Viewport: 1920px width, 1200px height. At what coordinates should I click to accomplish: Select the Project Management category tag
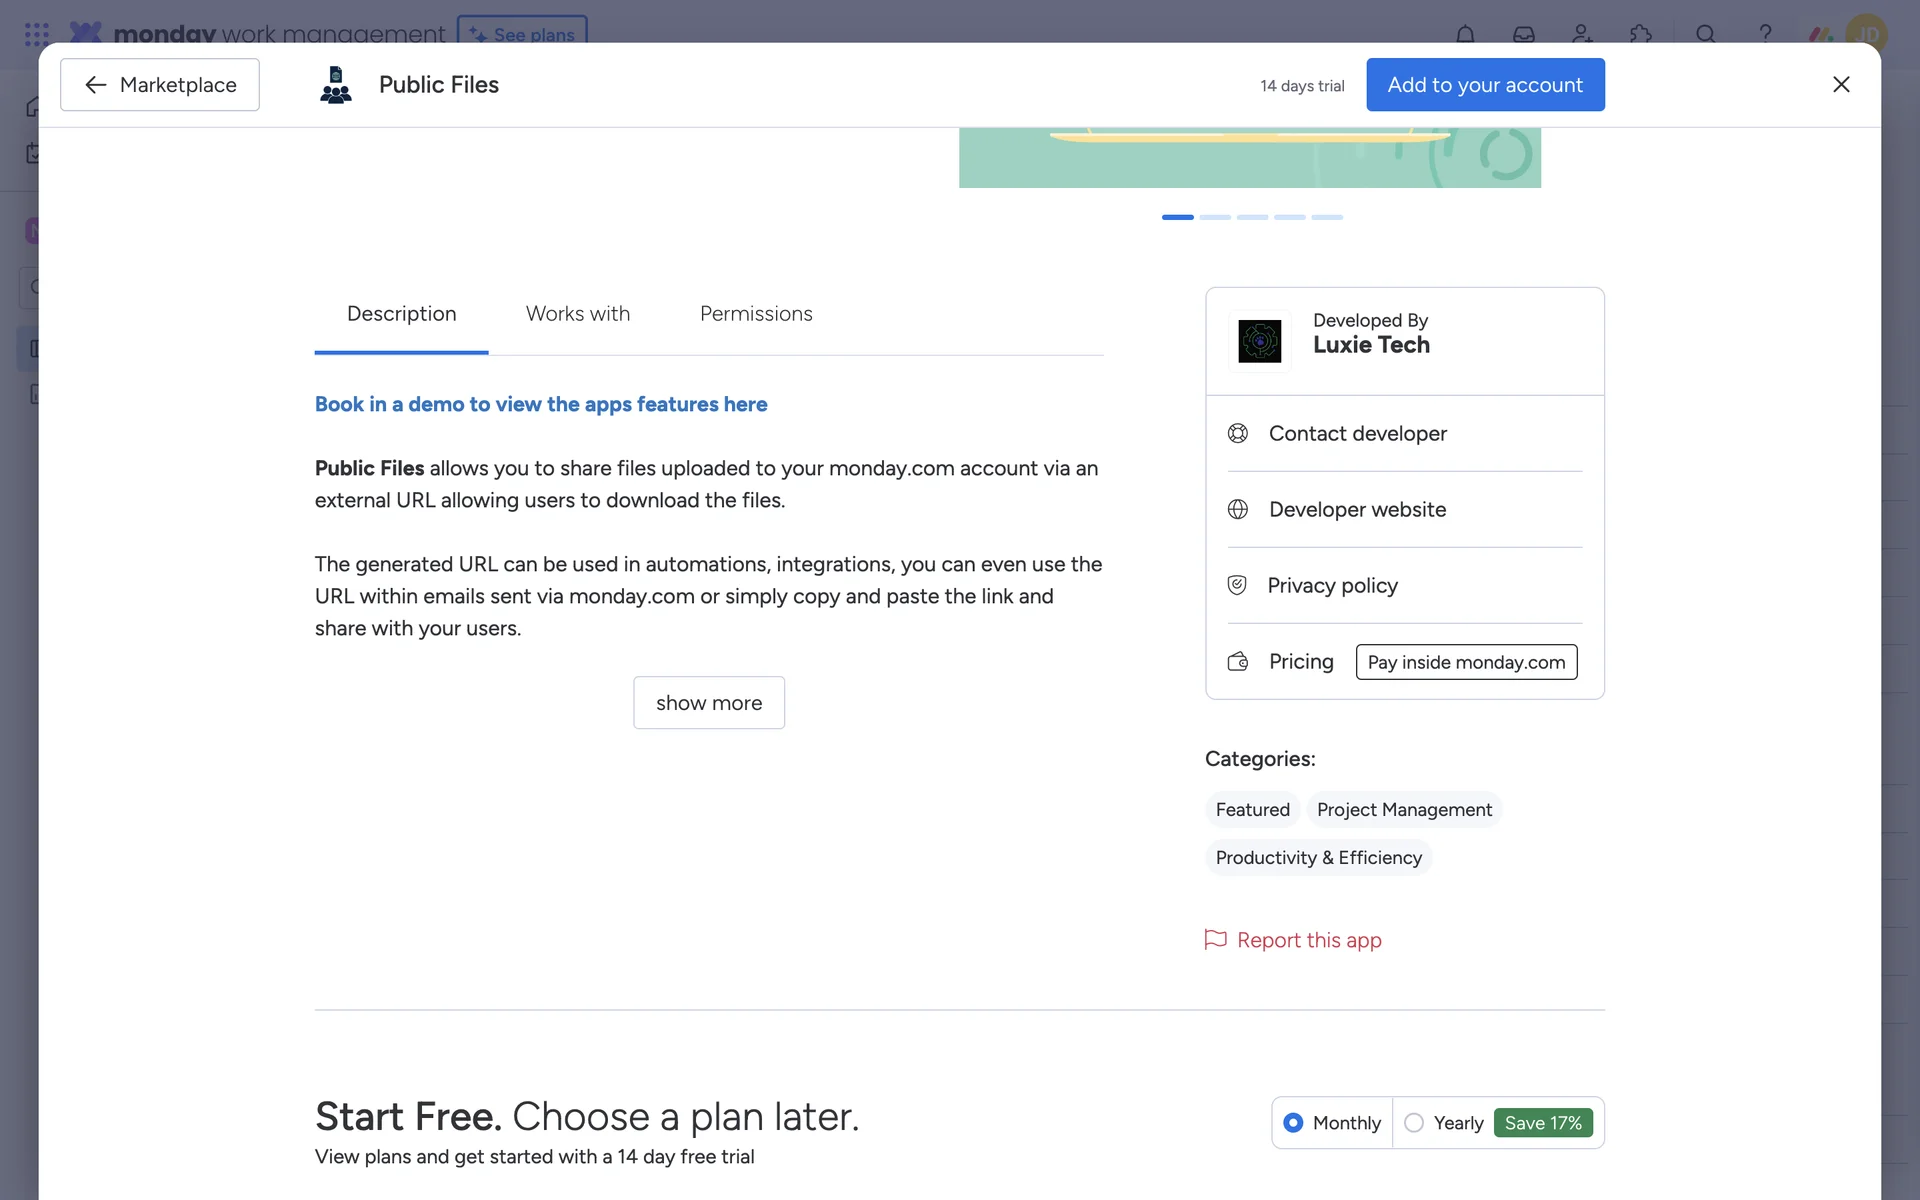coord(1404,810)
